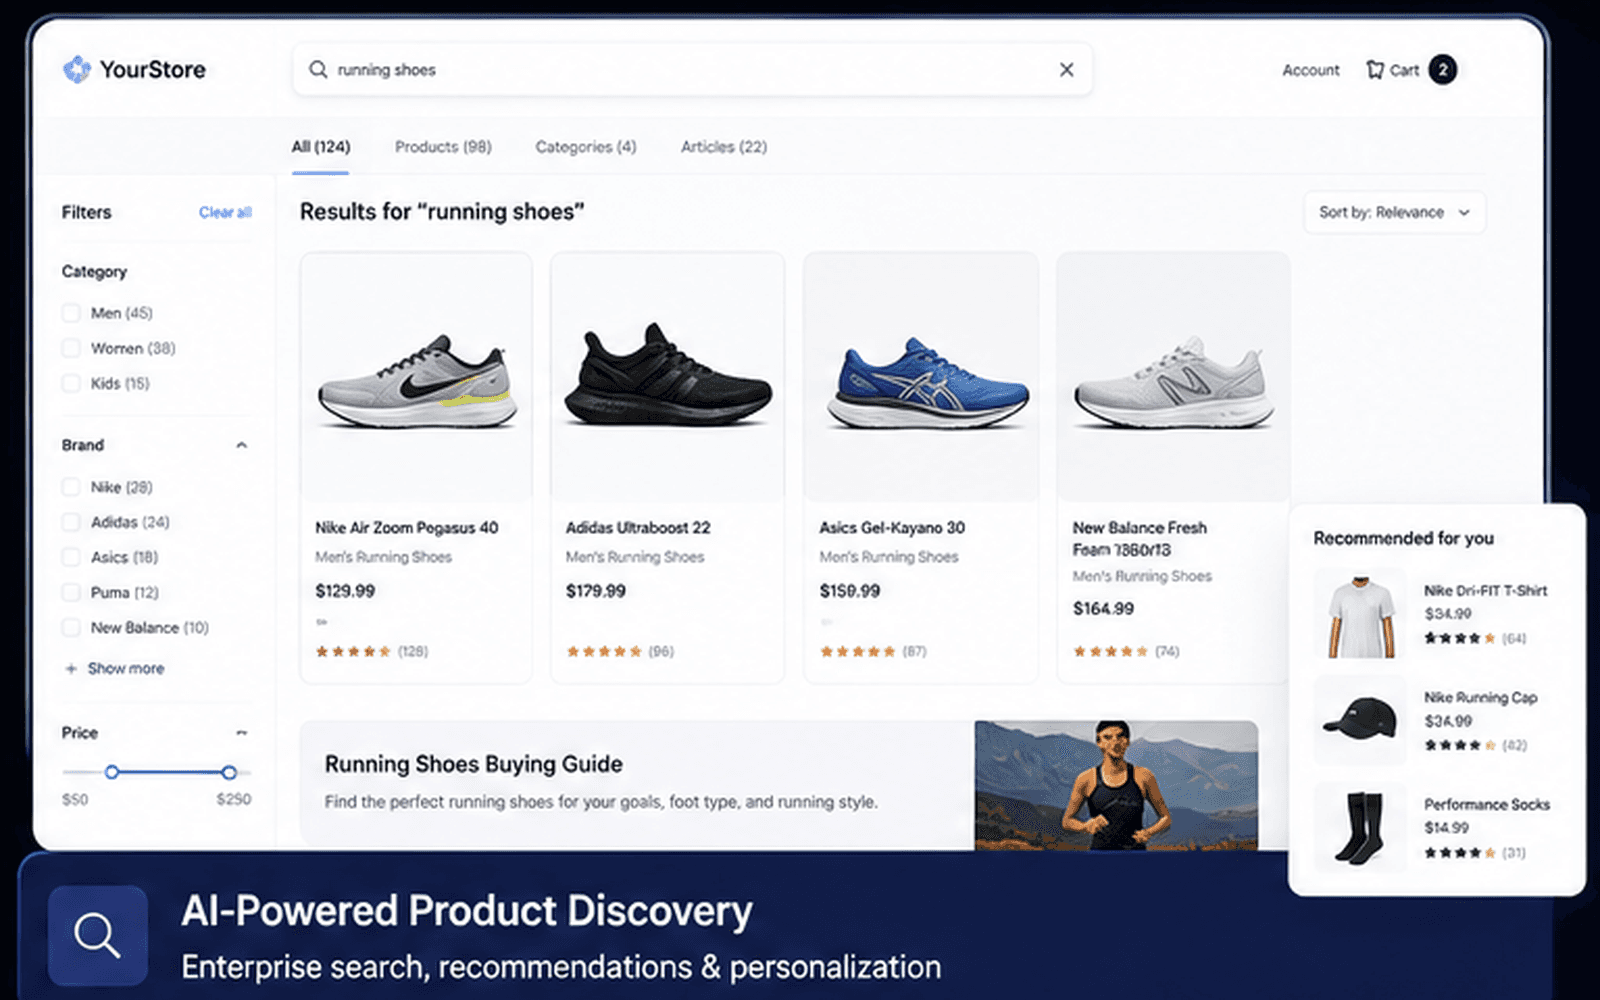Check the Kids category filter
1600x1000 pixels.
[x=71, y=383]
